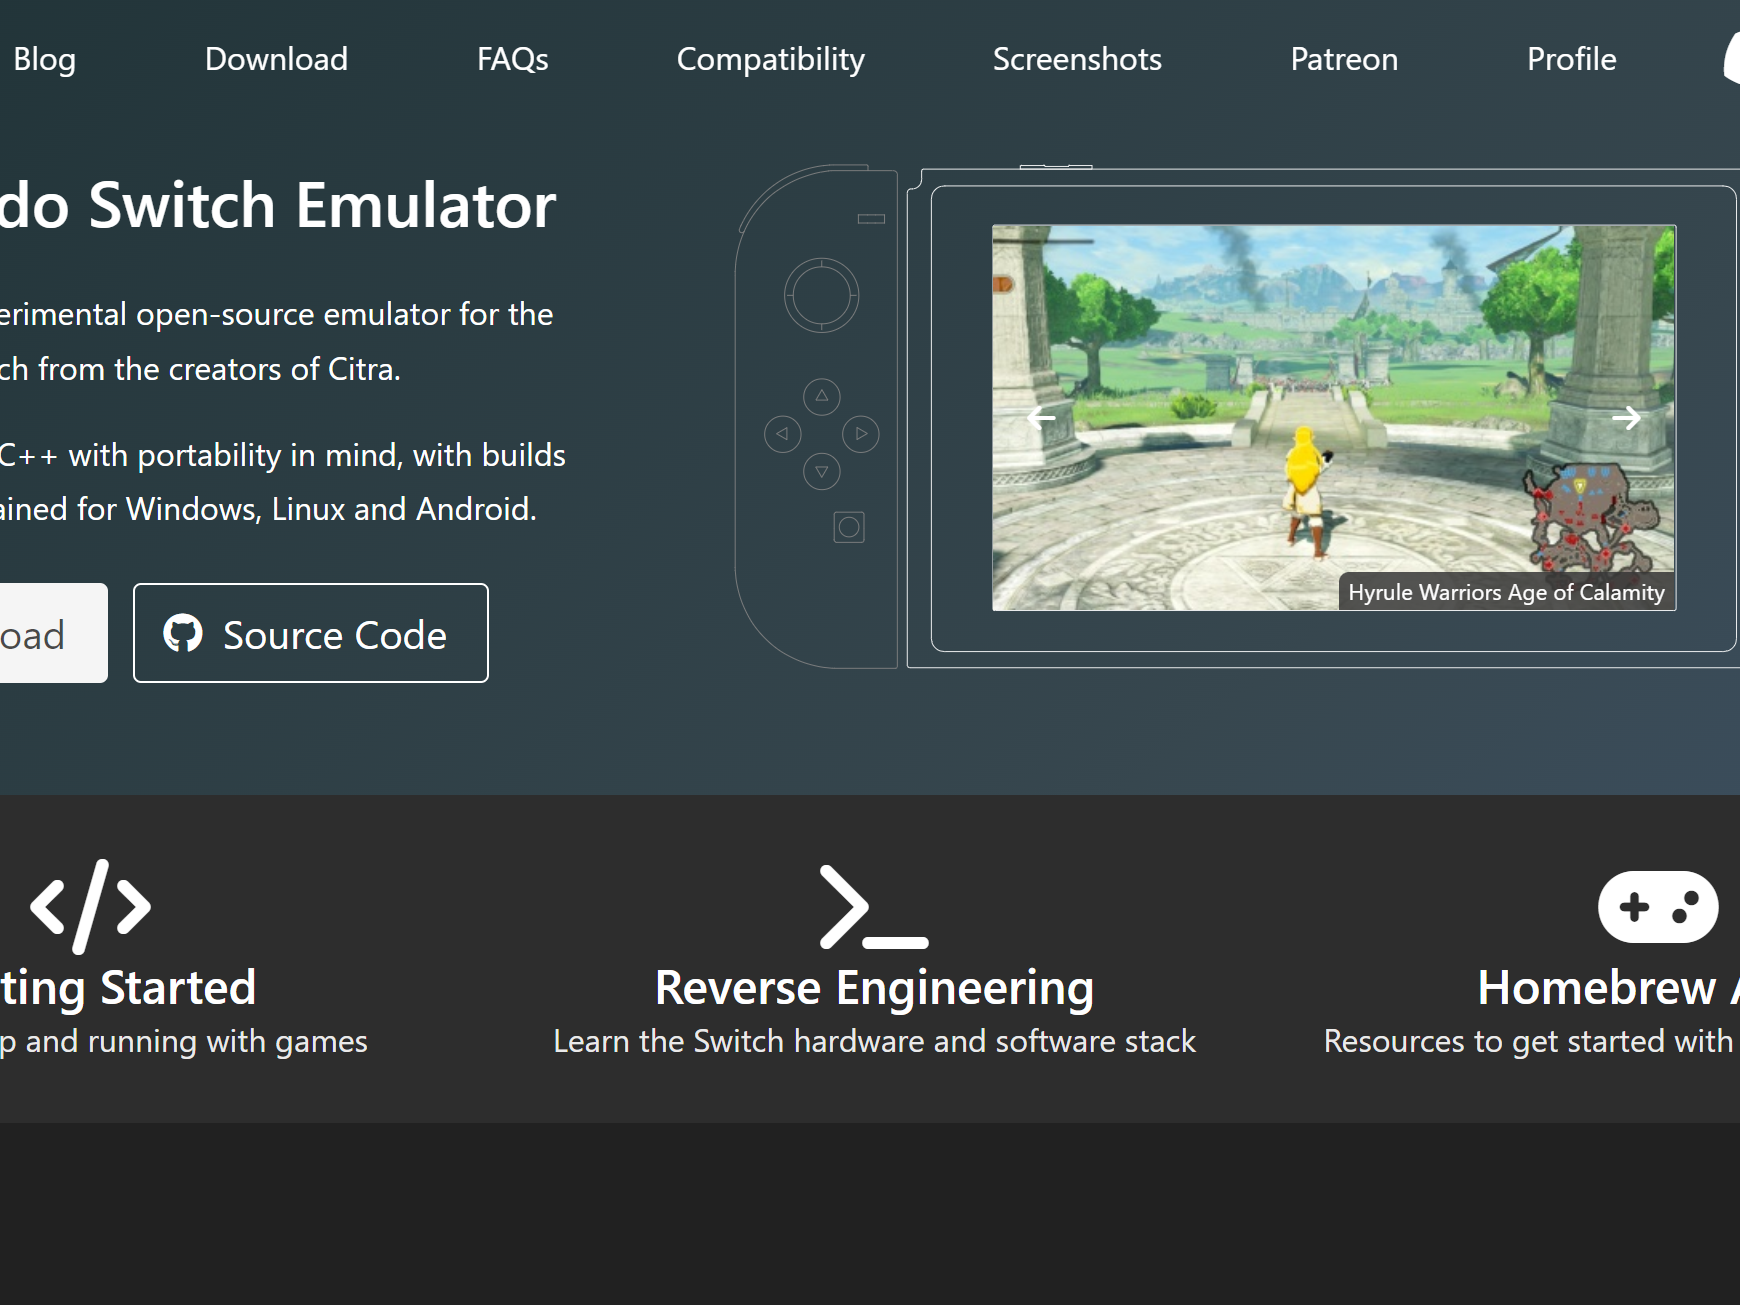
Task: Open the Blog page in the navigation
Action: (44, 59)
